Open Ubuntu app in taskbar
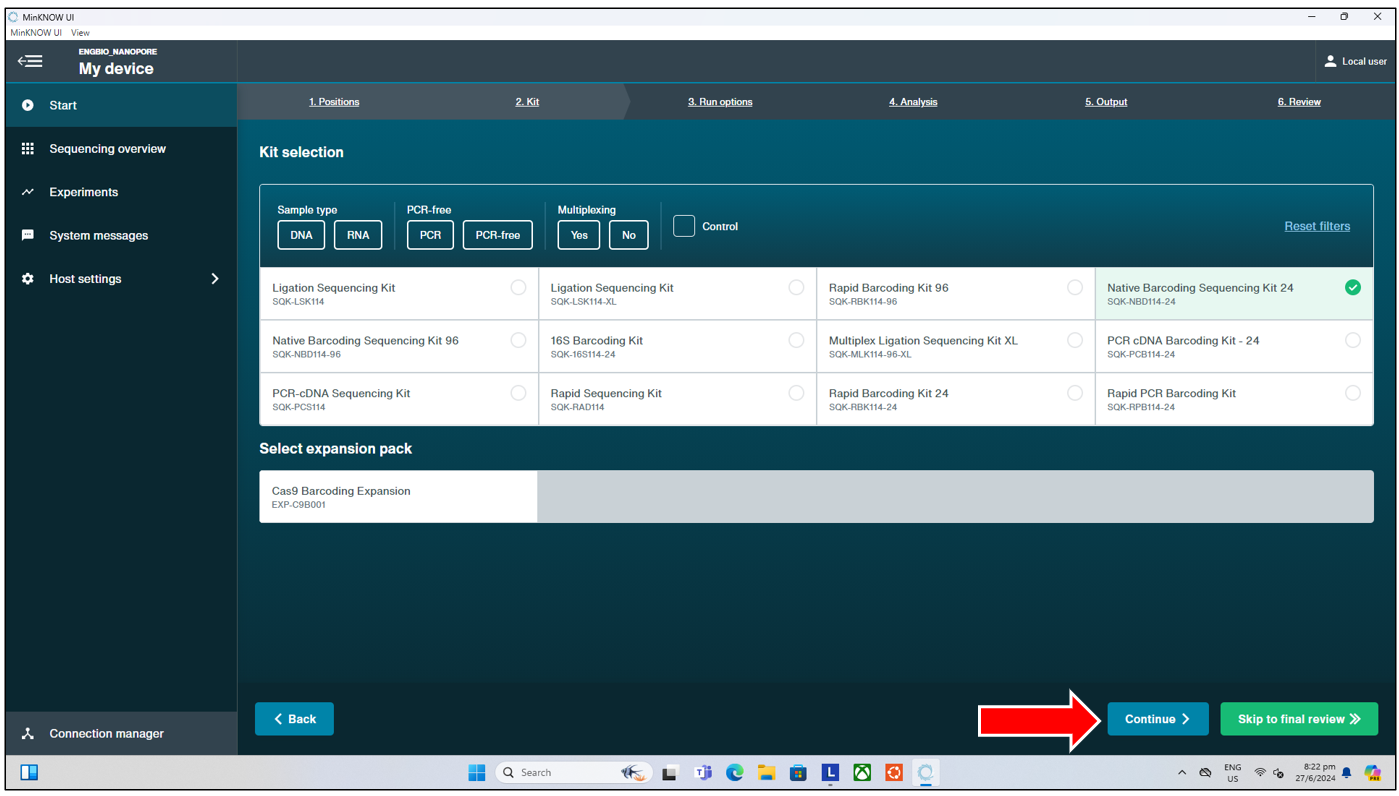The image size is (1399, 796). tap(894, 773)
